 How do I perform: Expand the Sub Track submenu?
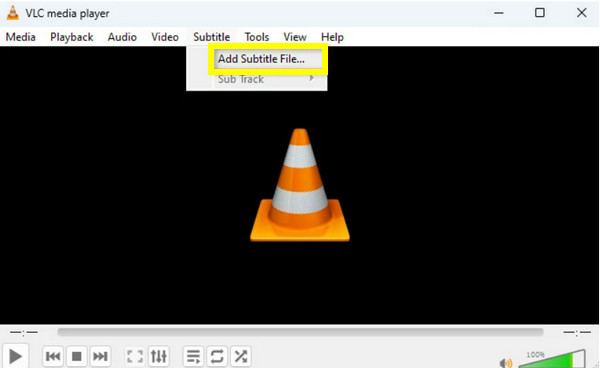tap(268, 79)
